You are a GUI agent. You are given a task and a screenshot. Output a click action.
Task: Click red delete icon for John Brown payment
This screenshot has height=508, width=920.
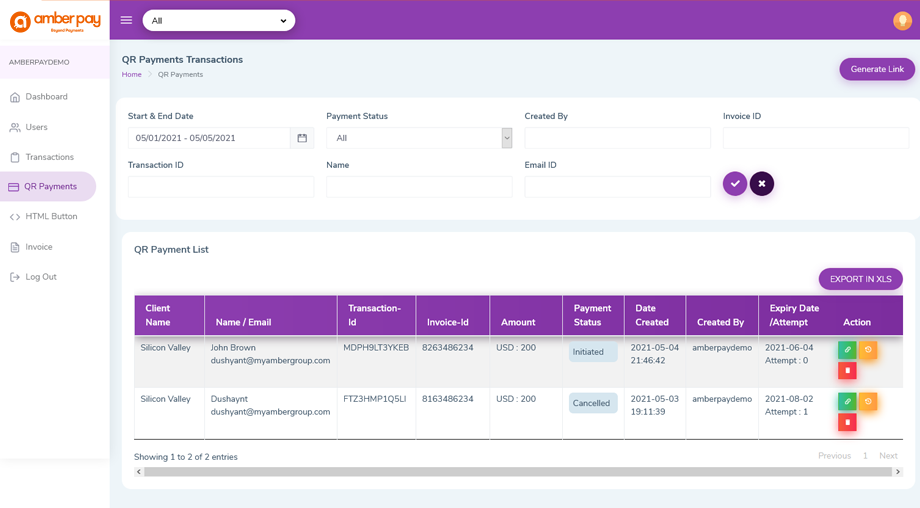coord(847,371)
